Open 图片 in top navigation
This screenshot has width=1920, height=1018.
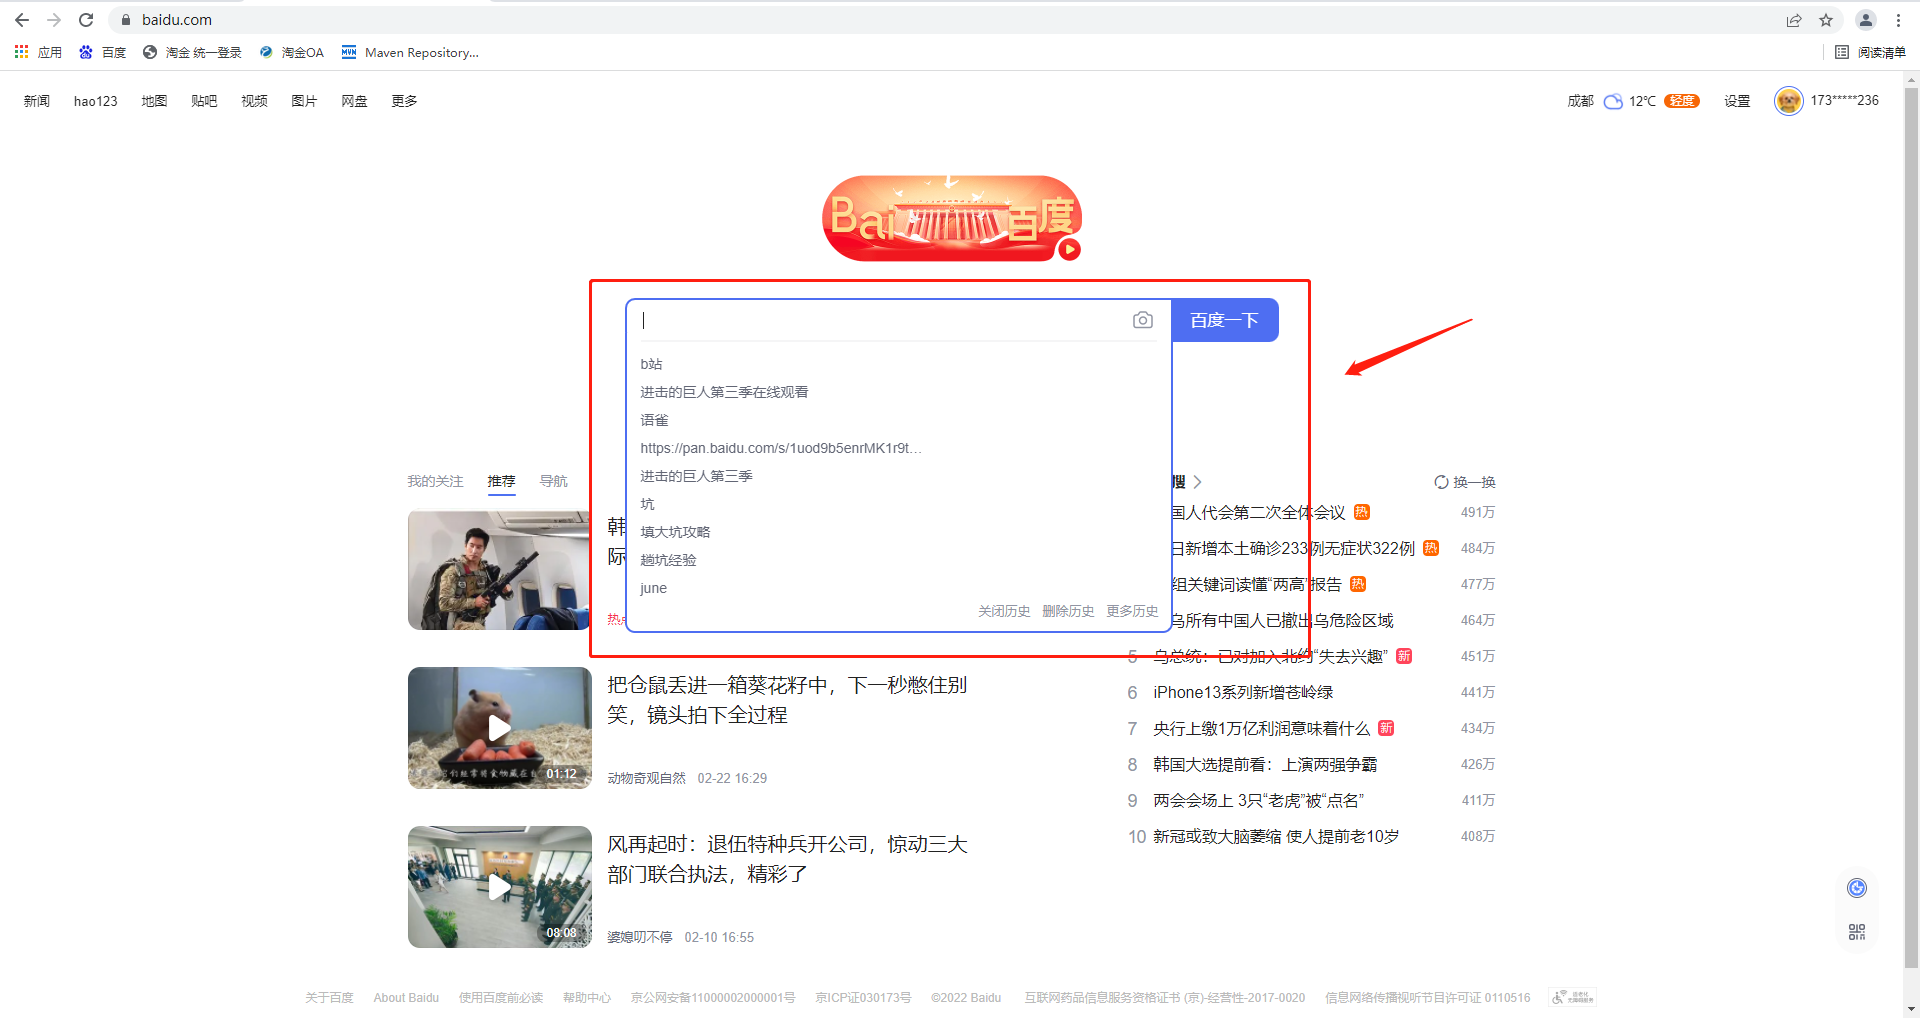304,101
